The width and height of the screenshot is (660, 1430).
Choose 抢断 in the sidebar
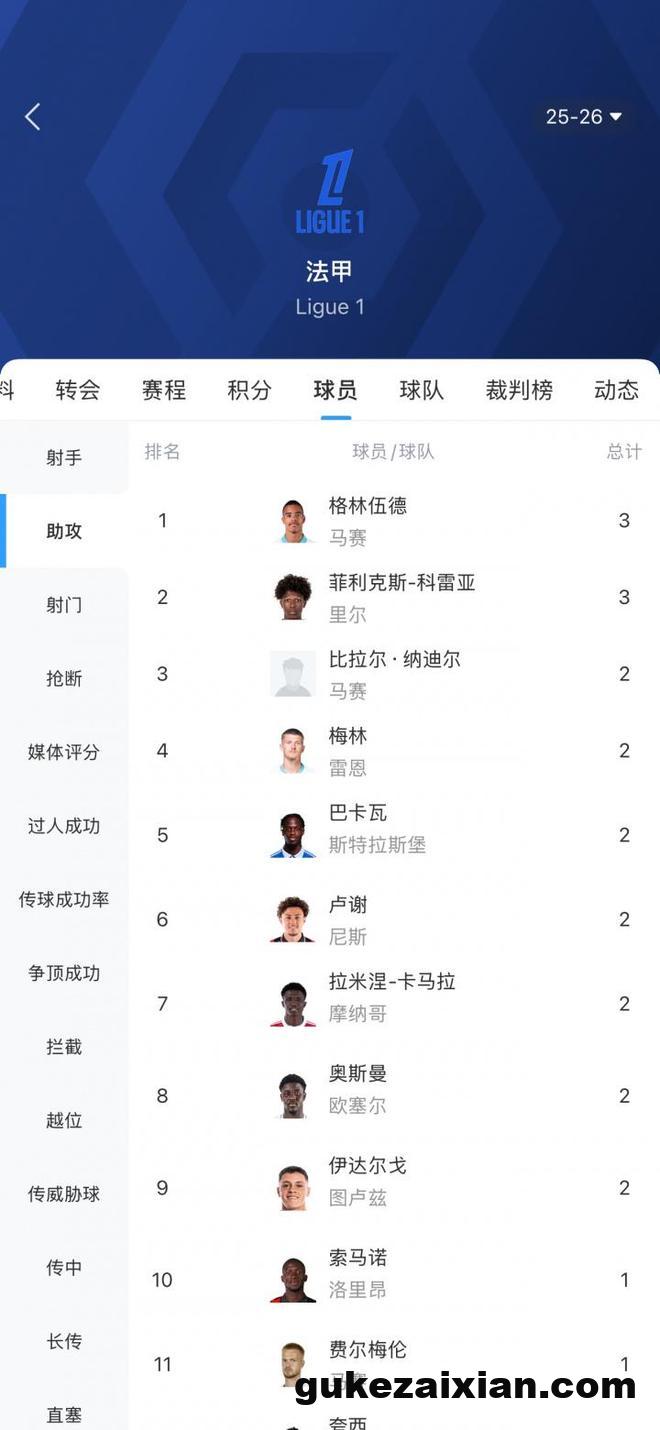coord(64,679)
